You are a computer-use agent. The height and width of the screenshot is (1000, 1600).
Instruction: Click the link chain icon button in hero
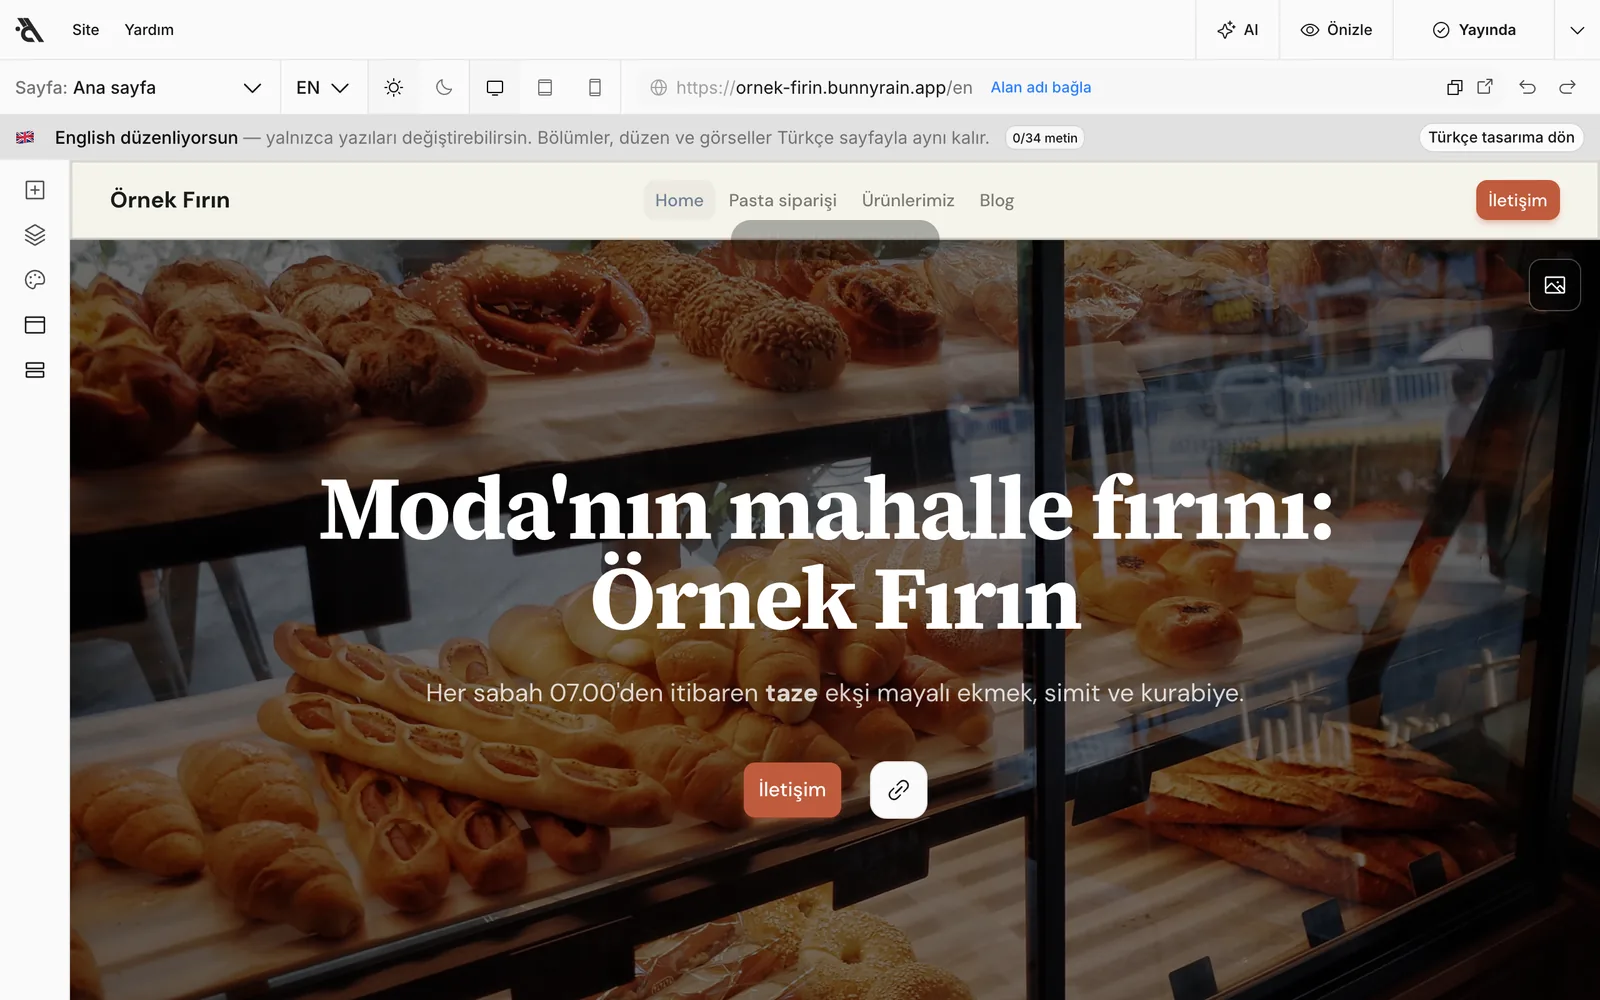[x=898, y=790]
